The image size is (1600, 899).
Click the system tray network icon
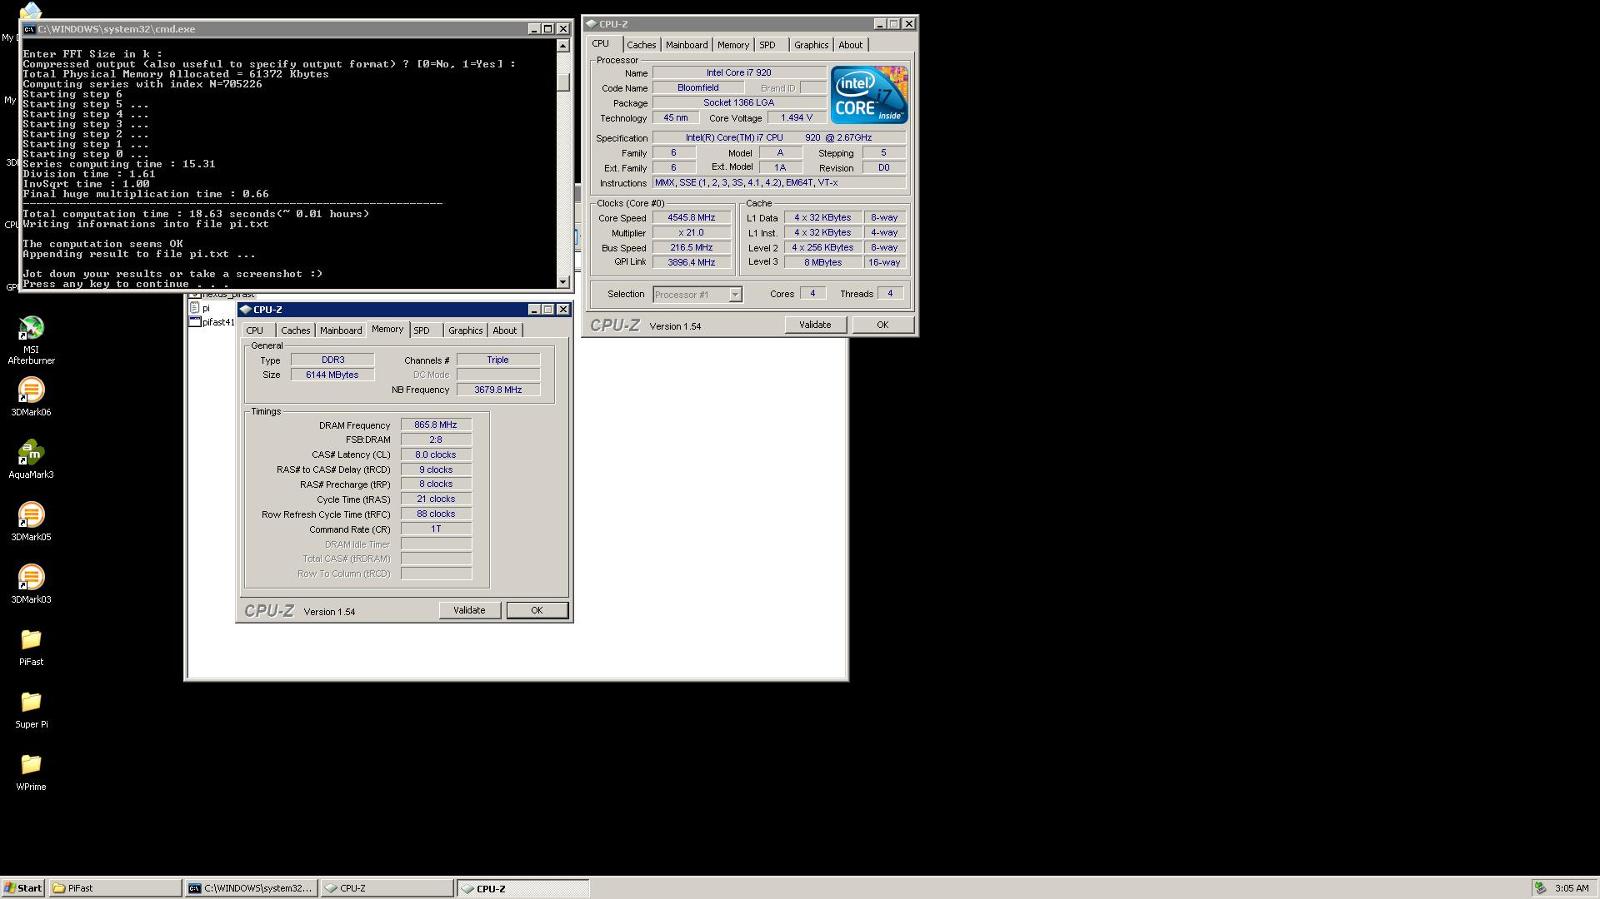click(x=1540, y=888)
